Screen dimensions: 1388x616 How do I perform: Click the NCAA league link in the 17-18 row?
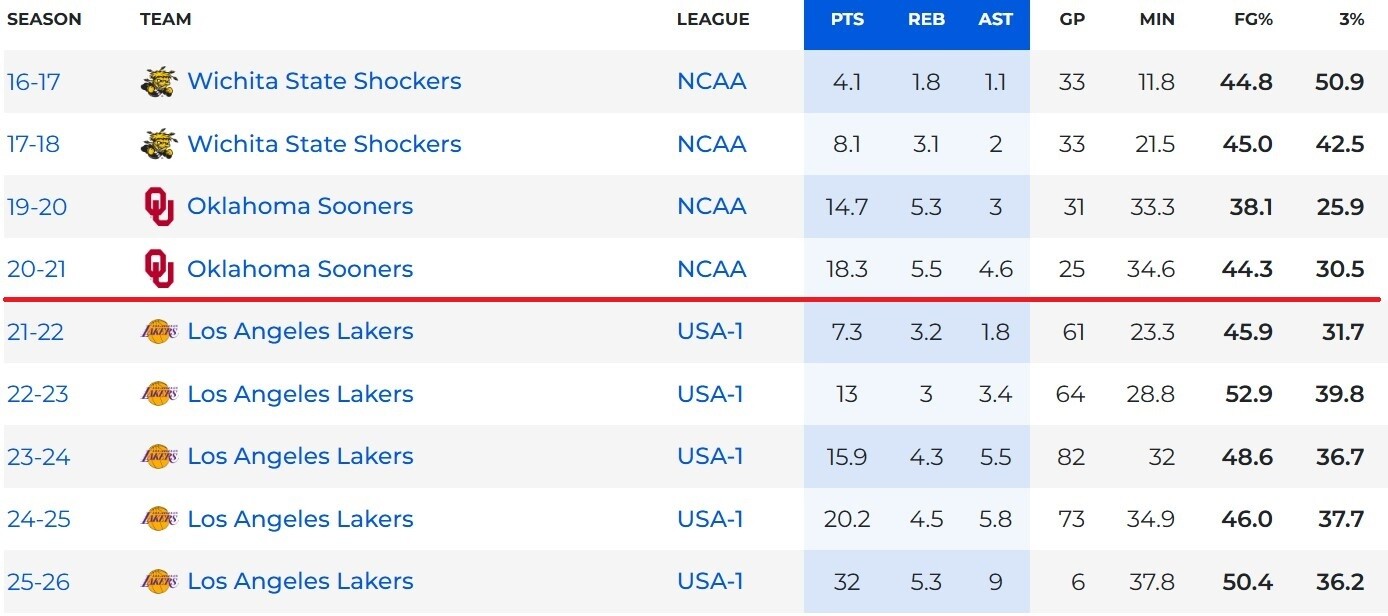[711, 144]
